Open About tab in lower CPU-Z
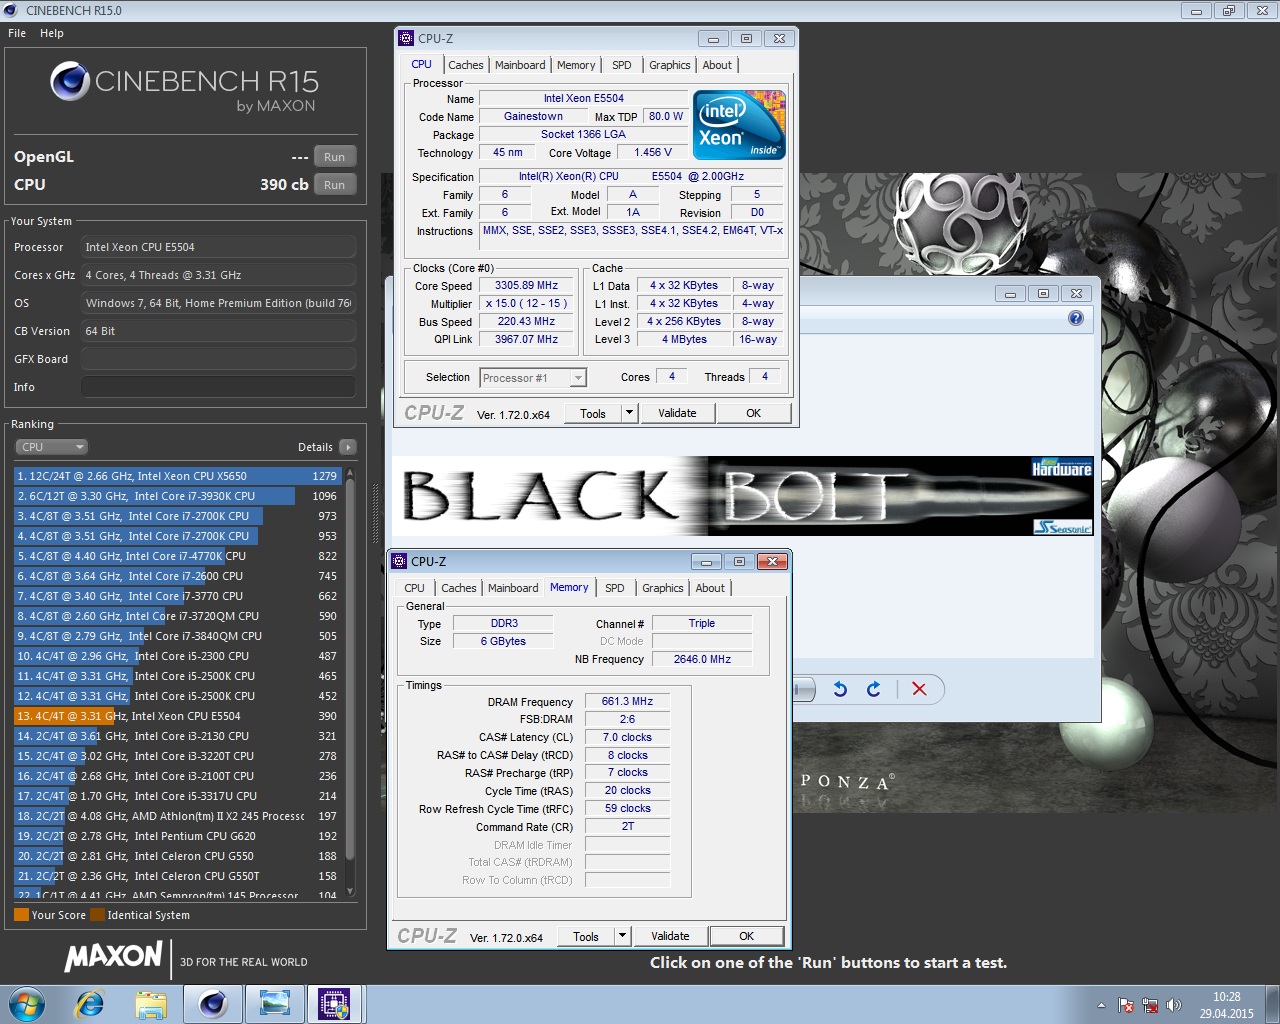This screenshot has width=1280, height=1024. point(710,588)
